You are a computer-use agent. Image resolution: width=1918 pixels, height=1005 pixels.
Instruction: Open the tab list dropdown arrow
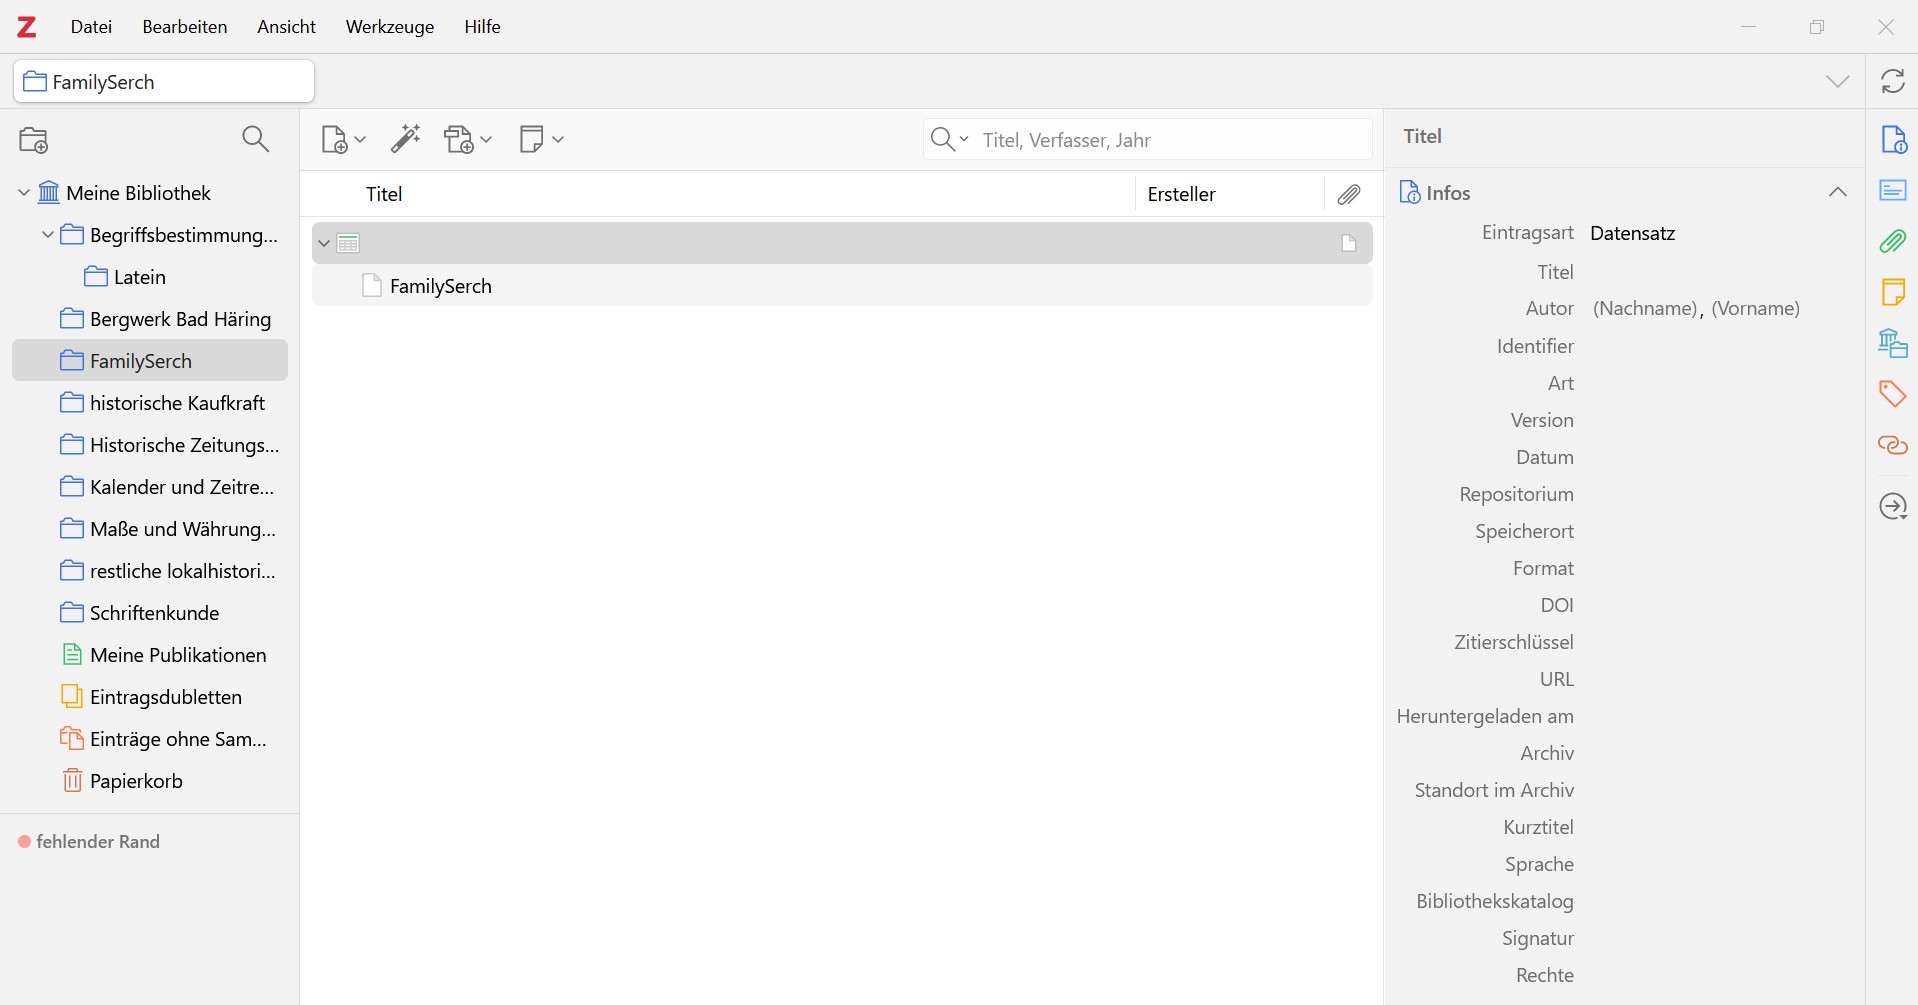point(1838,82)
